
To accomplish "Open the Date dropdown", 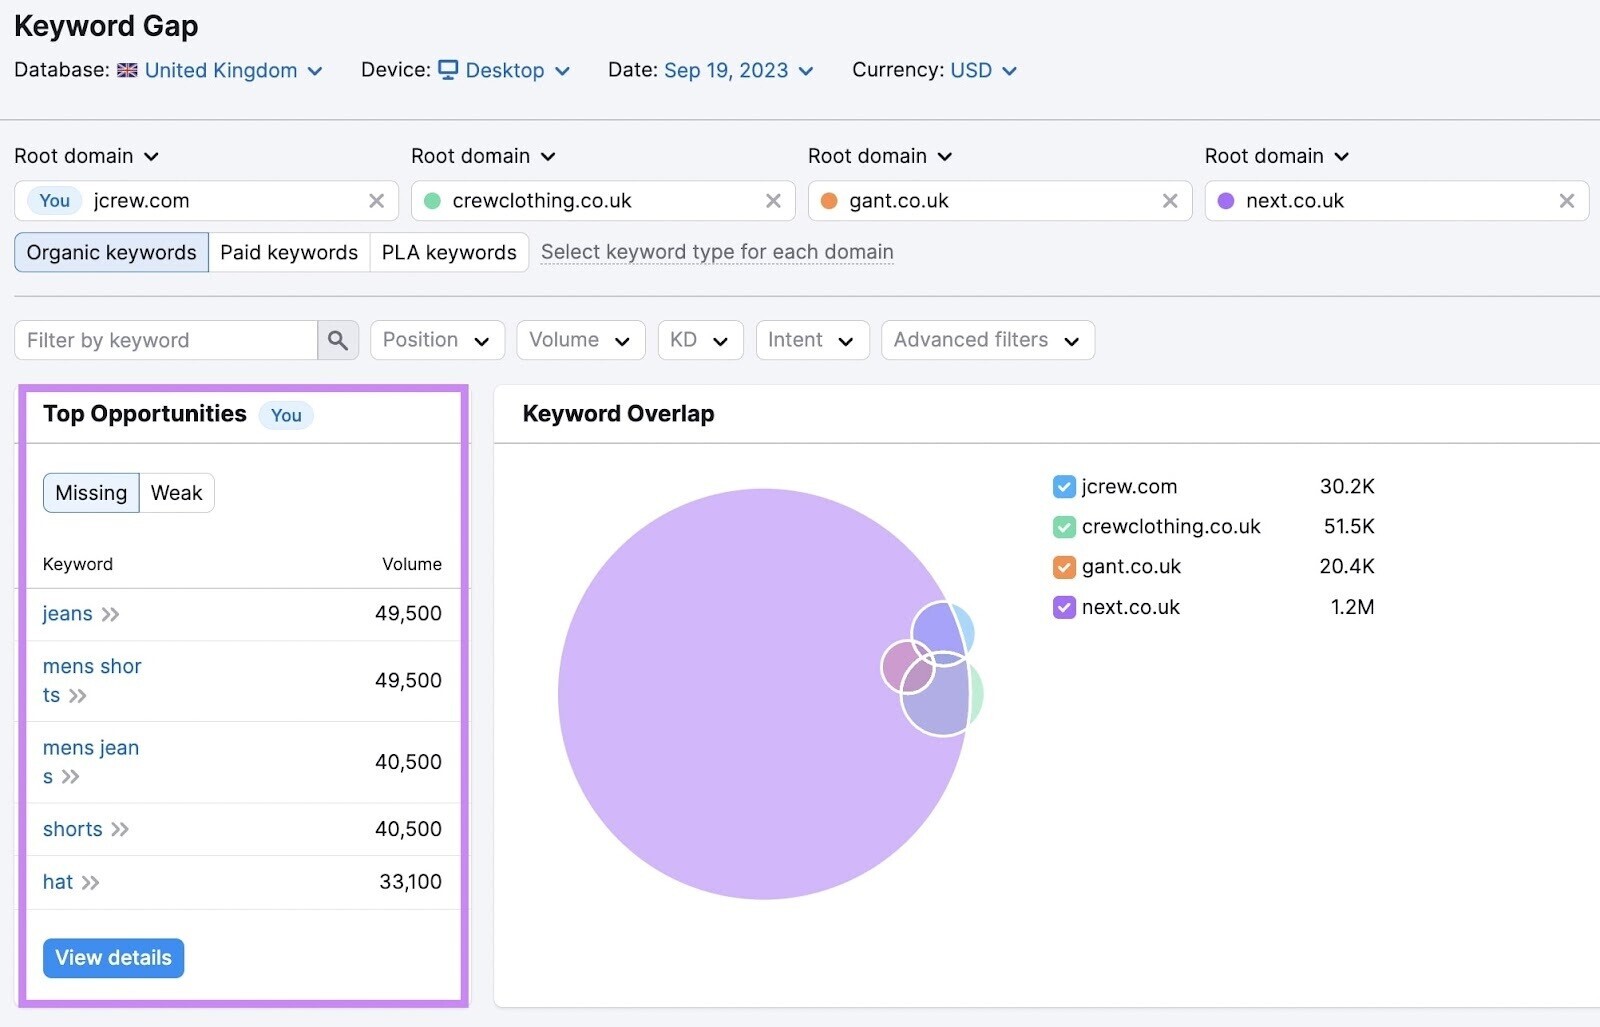I will click(736, 70).
